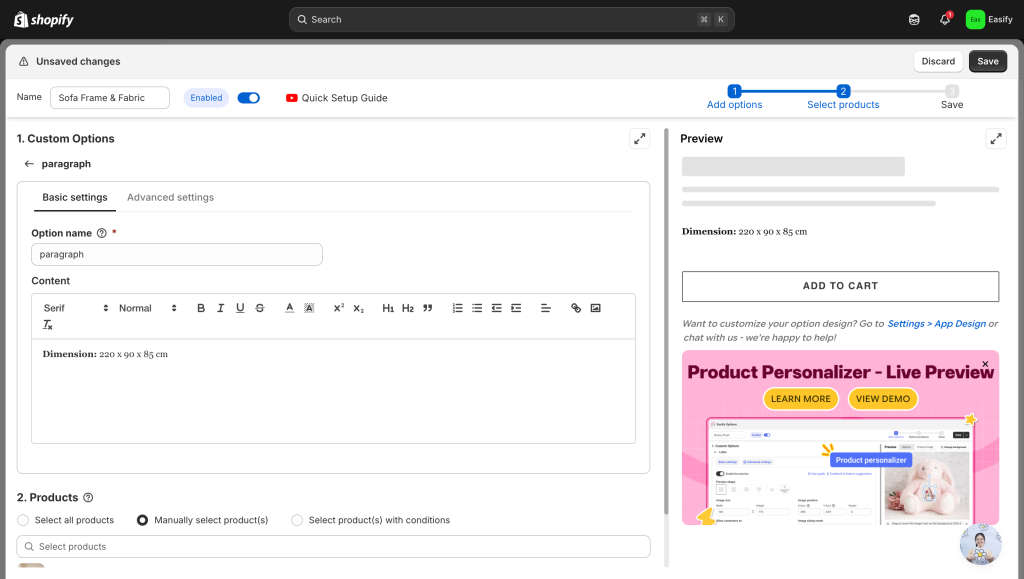Save the unsaved changes
1024x579 pixels.
point(987,61)
